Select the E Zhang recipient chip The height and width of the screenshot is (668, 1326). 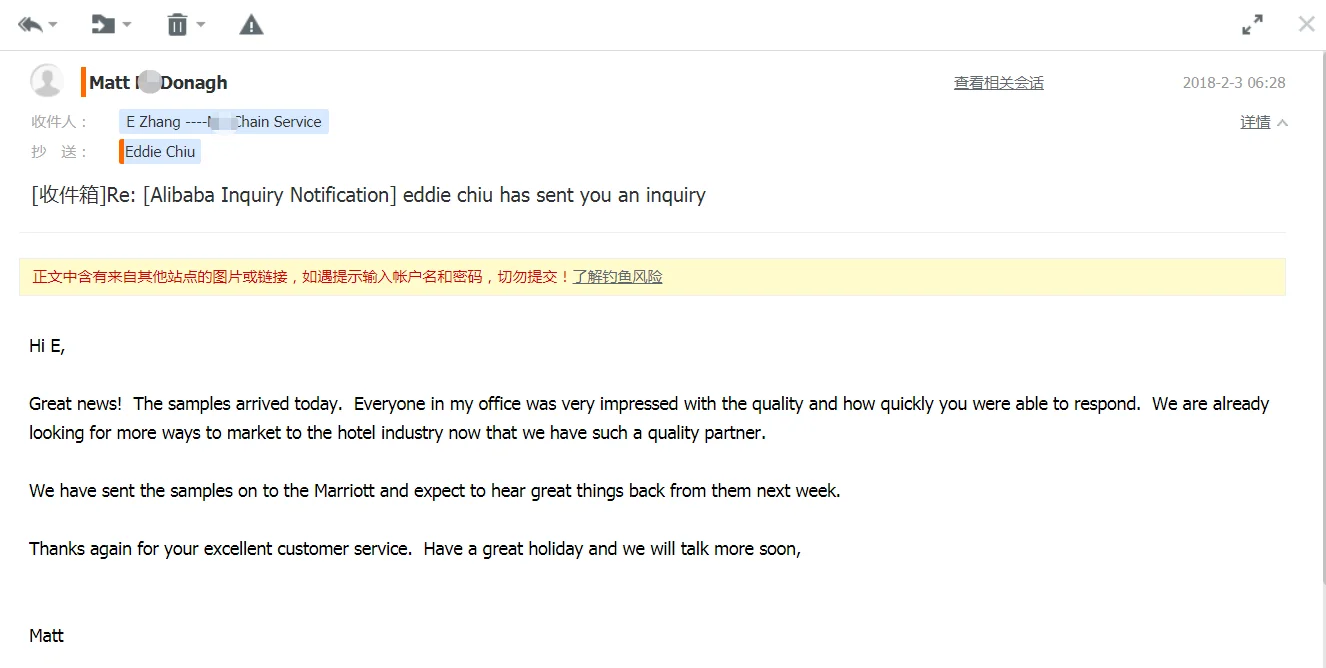tap(223, 122)
